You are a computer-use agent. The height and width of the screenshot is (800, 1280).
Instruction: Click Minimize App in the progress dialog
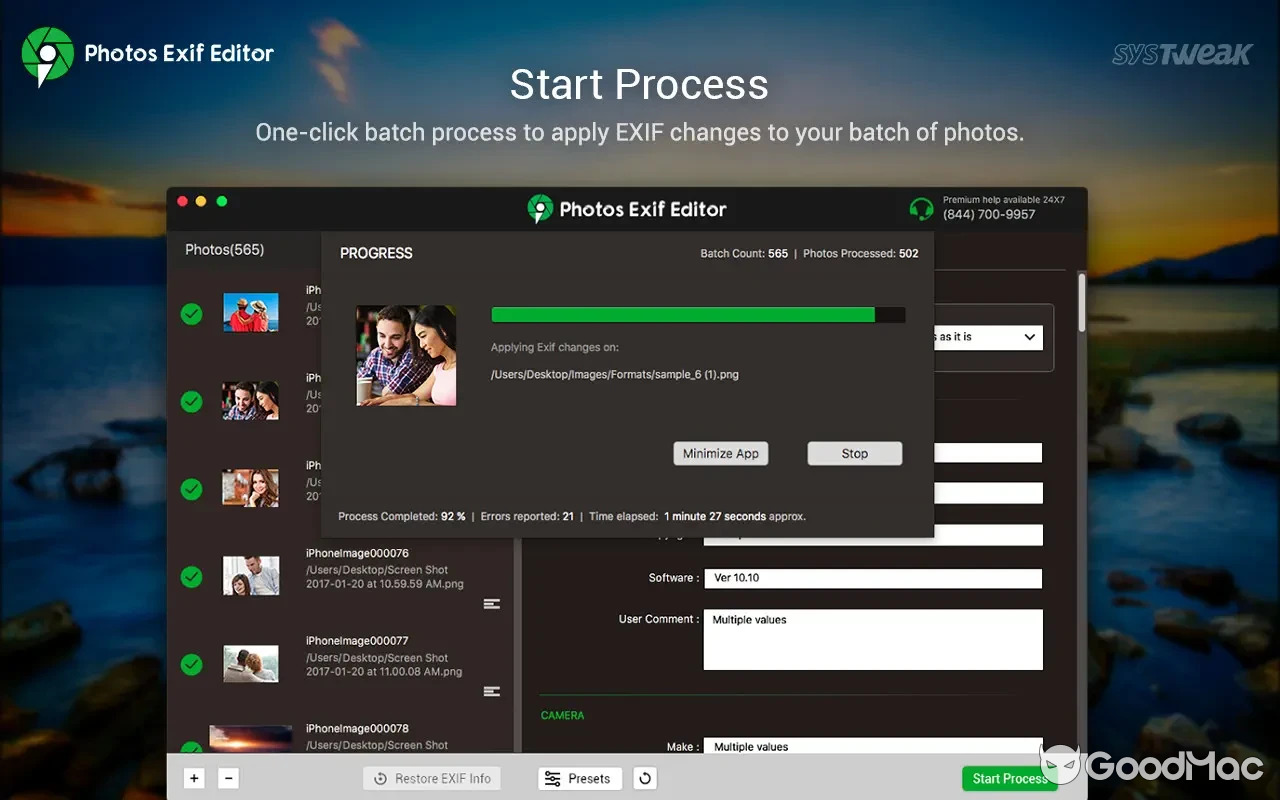(x=720, y=453)
